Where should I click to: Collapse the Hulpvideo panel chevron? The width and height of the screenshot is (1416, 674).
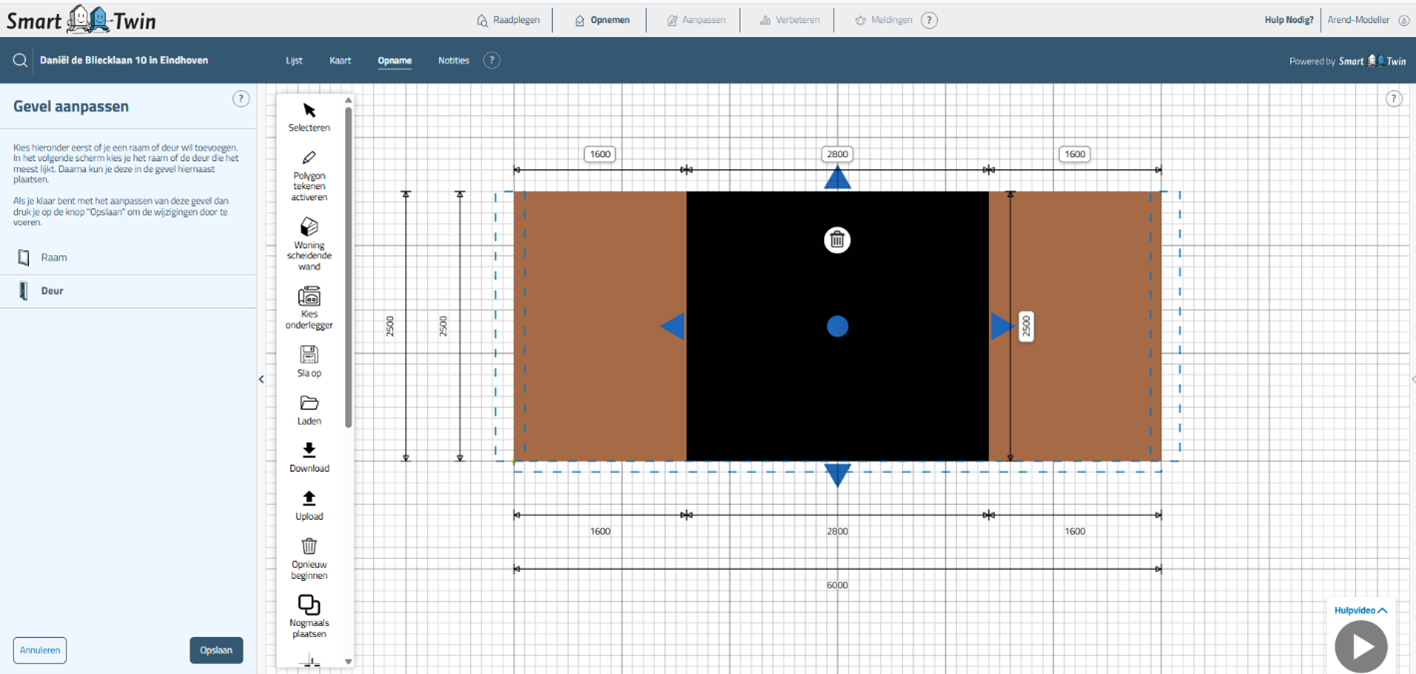(1383, 610)
